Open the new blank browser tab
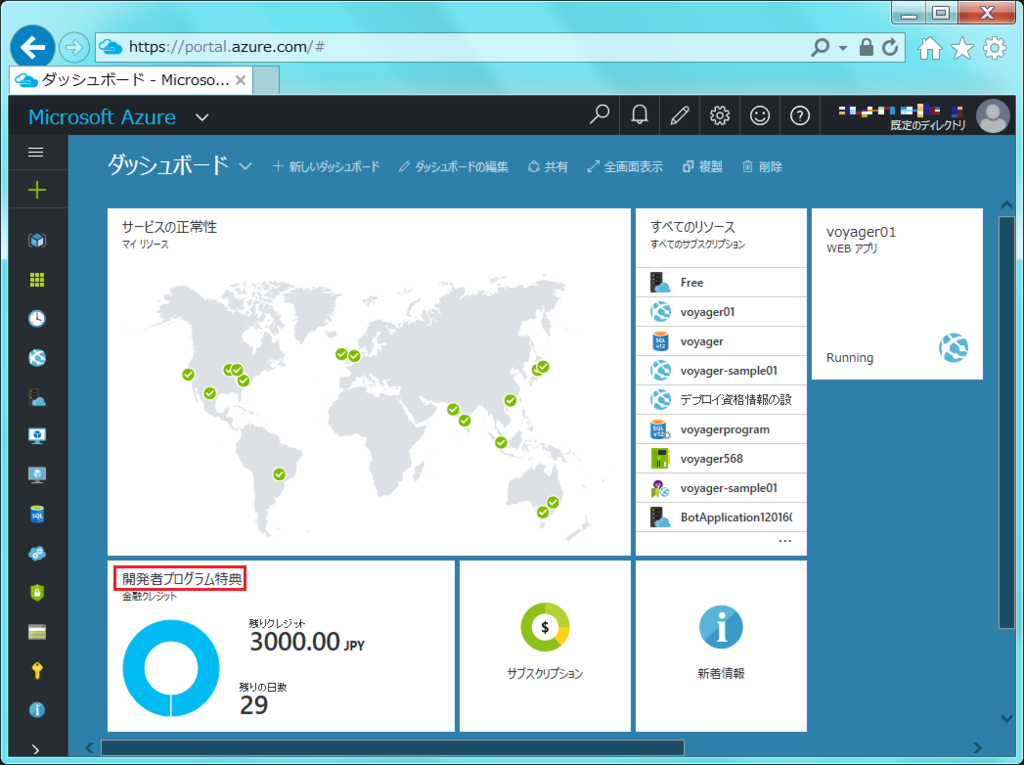The image size is (1024, 765). pyautogui.click(x=266, y=80)
